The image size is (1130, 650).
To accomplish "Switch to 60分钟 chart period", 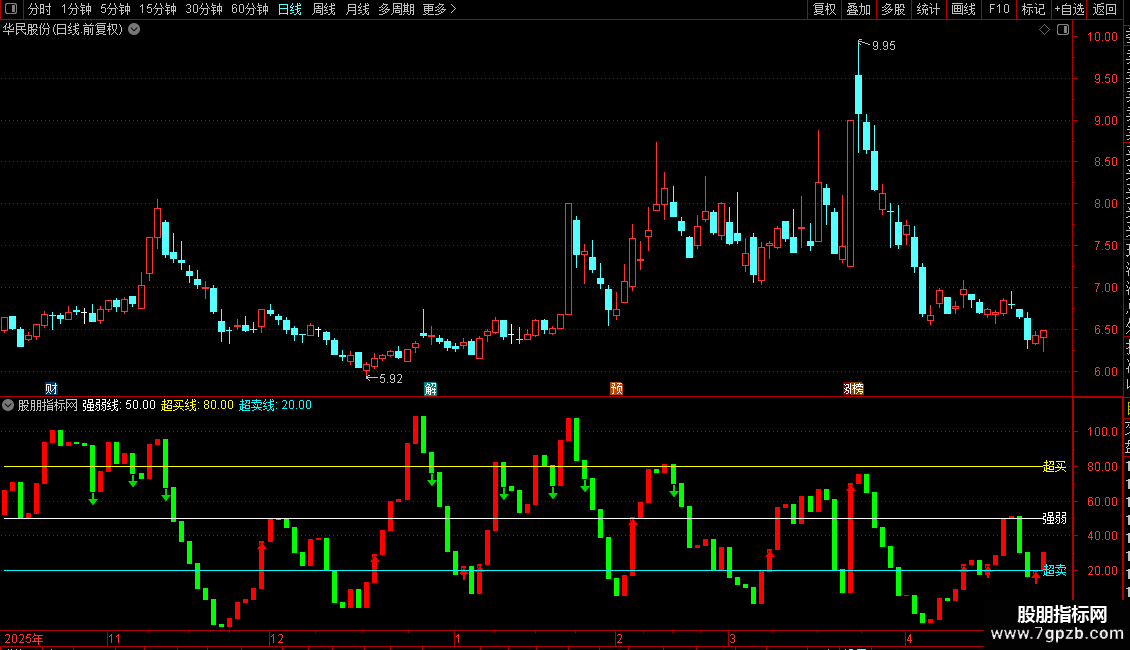I will tap(249, 9).
